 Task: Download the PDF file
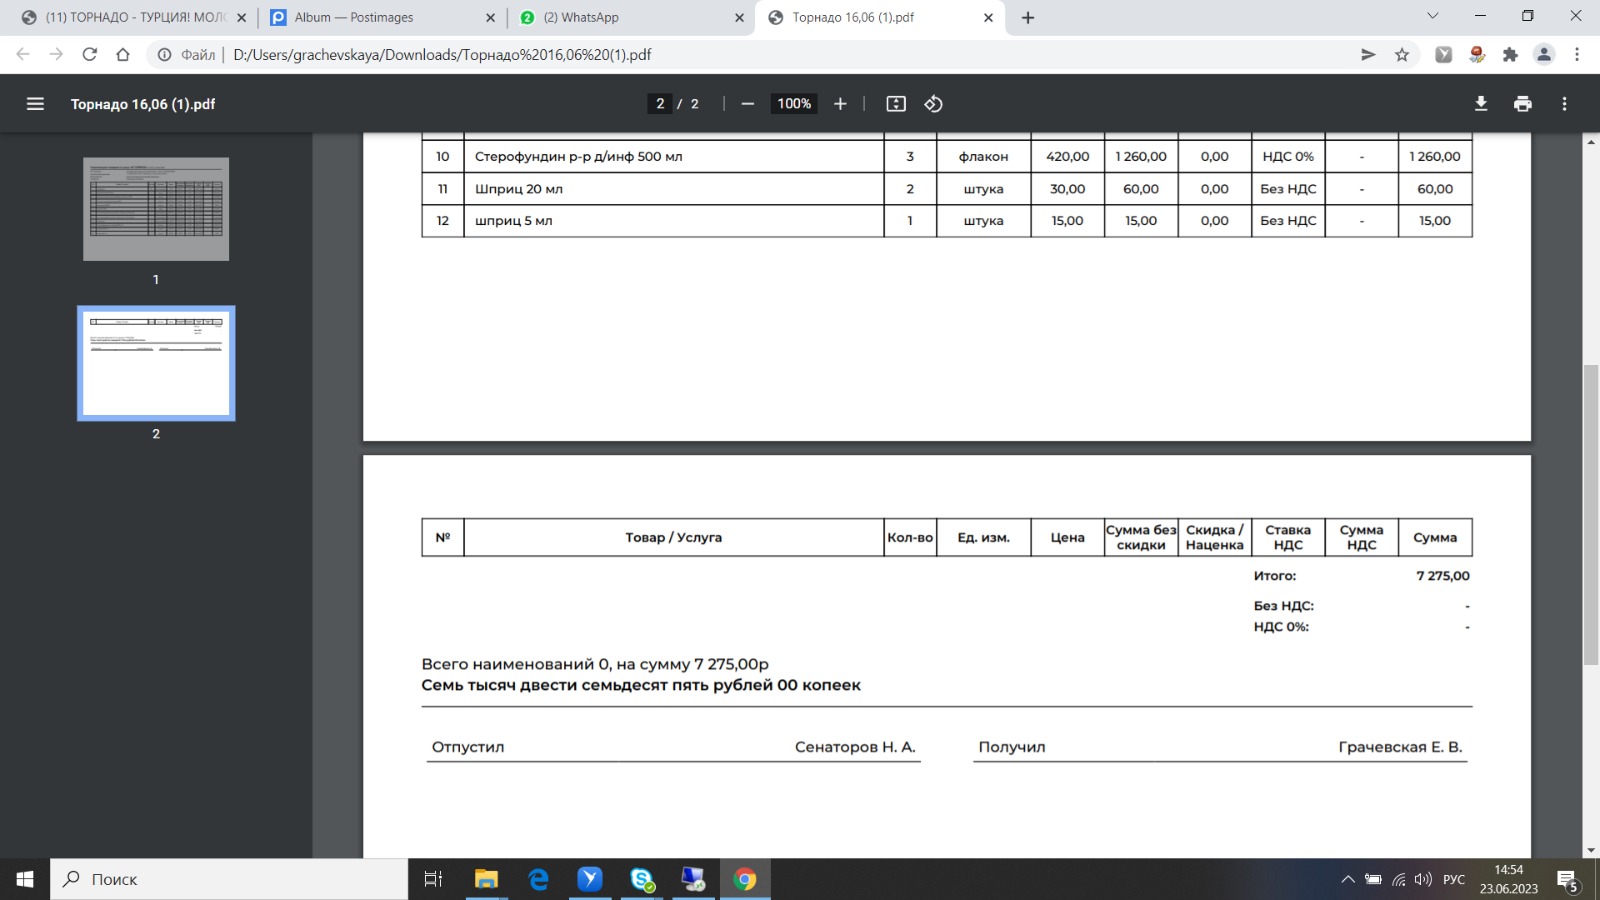(1481, 104)
